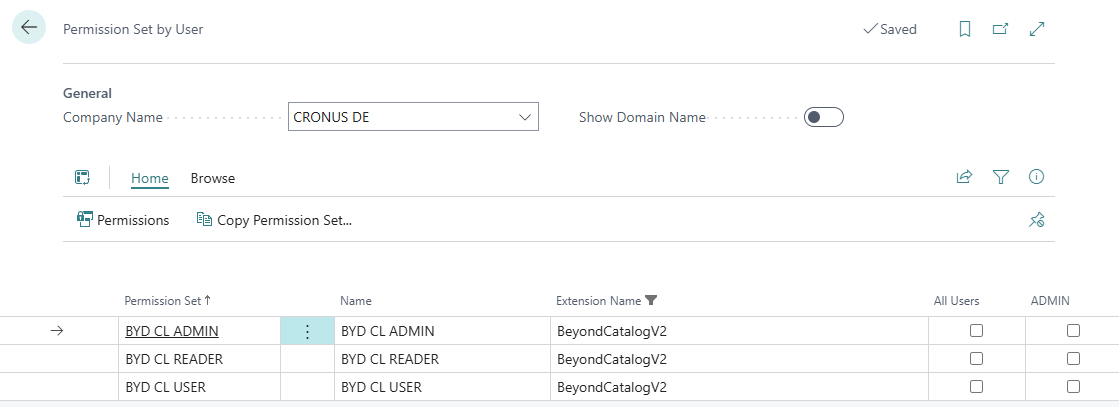Image resolution: width=1119 pixels, height=407 pixels.
Task: Click BeyondCatalogV2 in the BYD CL READER row
Action: [x=612, y=359]
